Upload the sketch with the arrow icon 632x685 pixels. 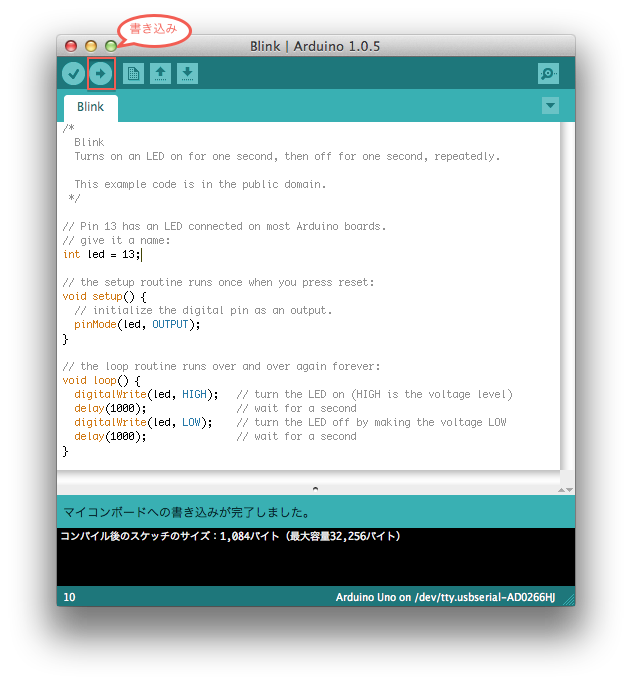pyautogui.click(x=100, y=73)
